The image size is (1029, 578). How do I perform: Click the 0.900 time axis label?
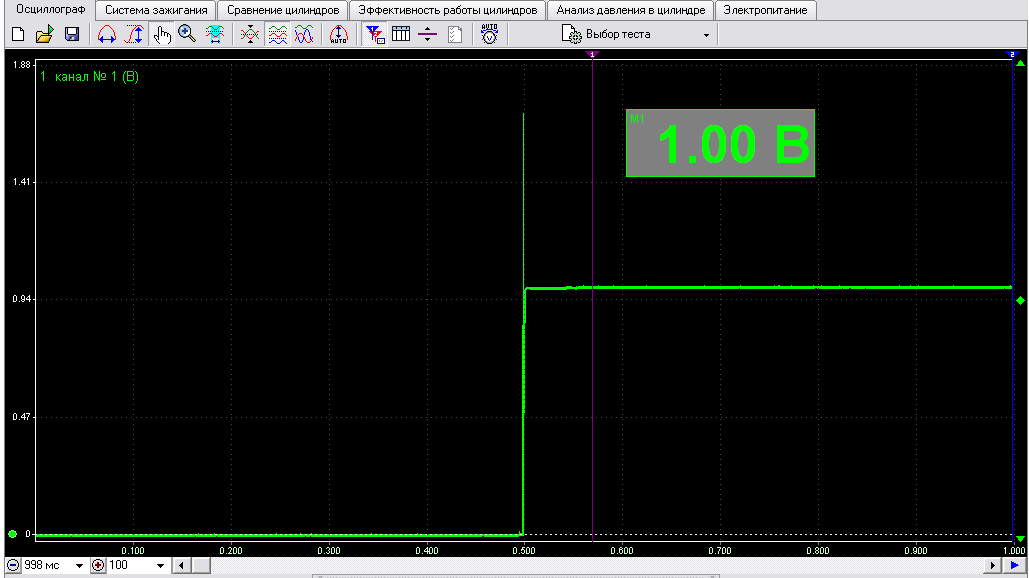pyautogui.click(x=915, y=550)
